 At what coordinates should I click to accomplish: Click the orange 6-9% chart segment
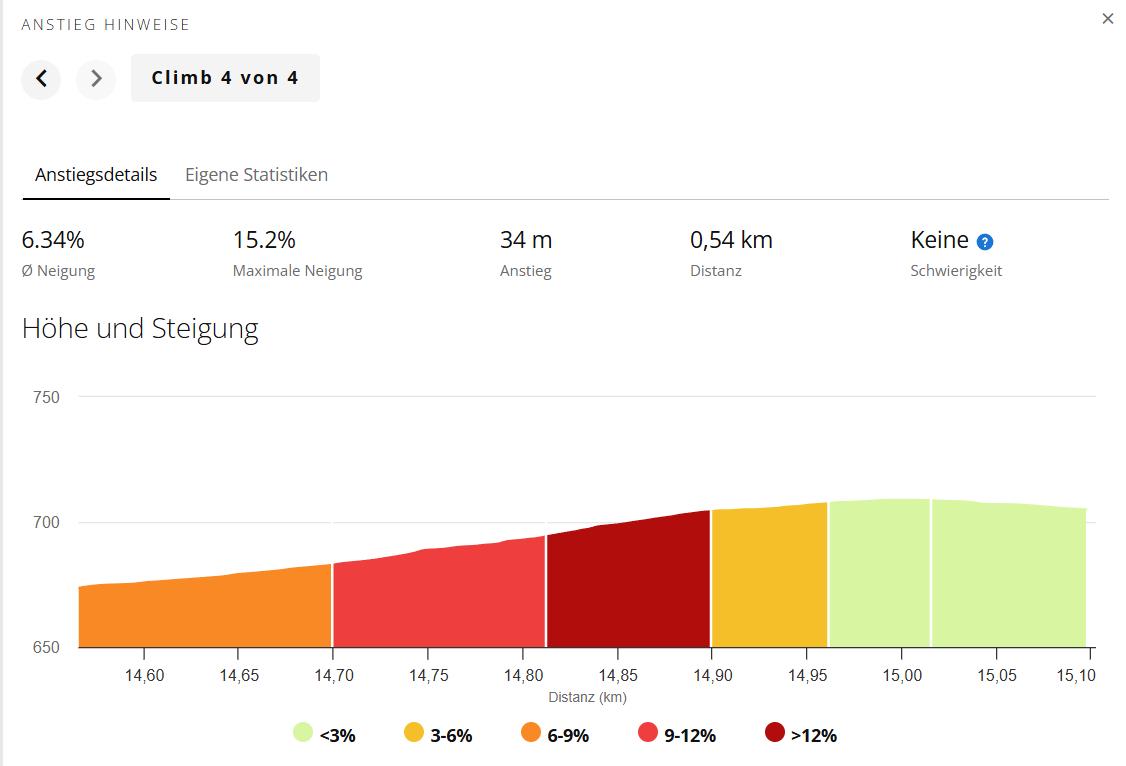[205, 612]
